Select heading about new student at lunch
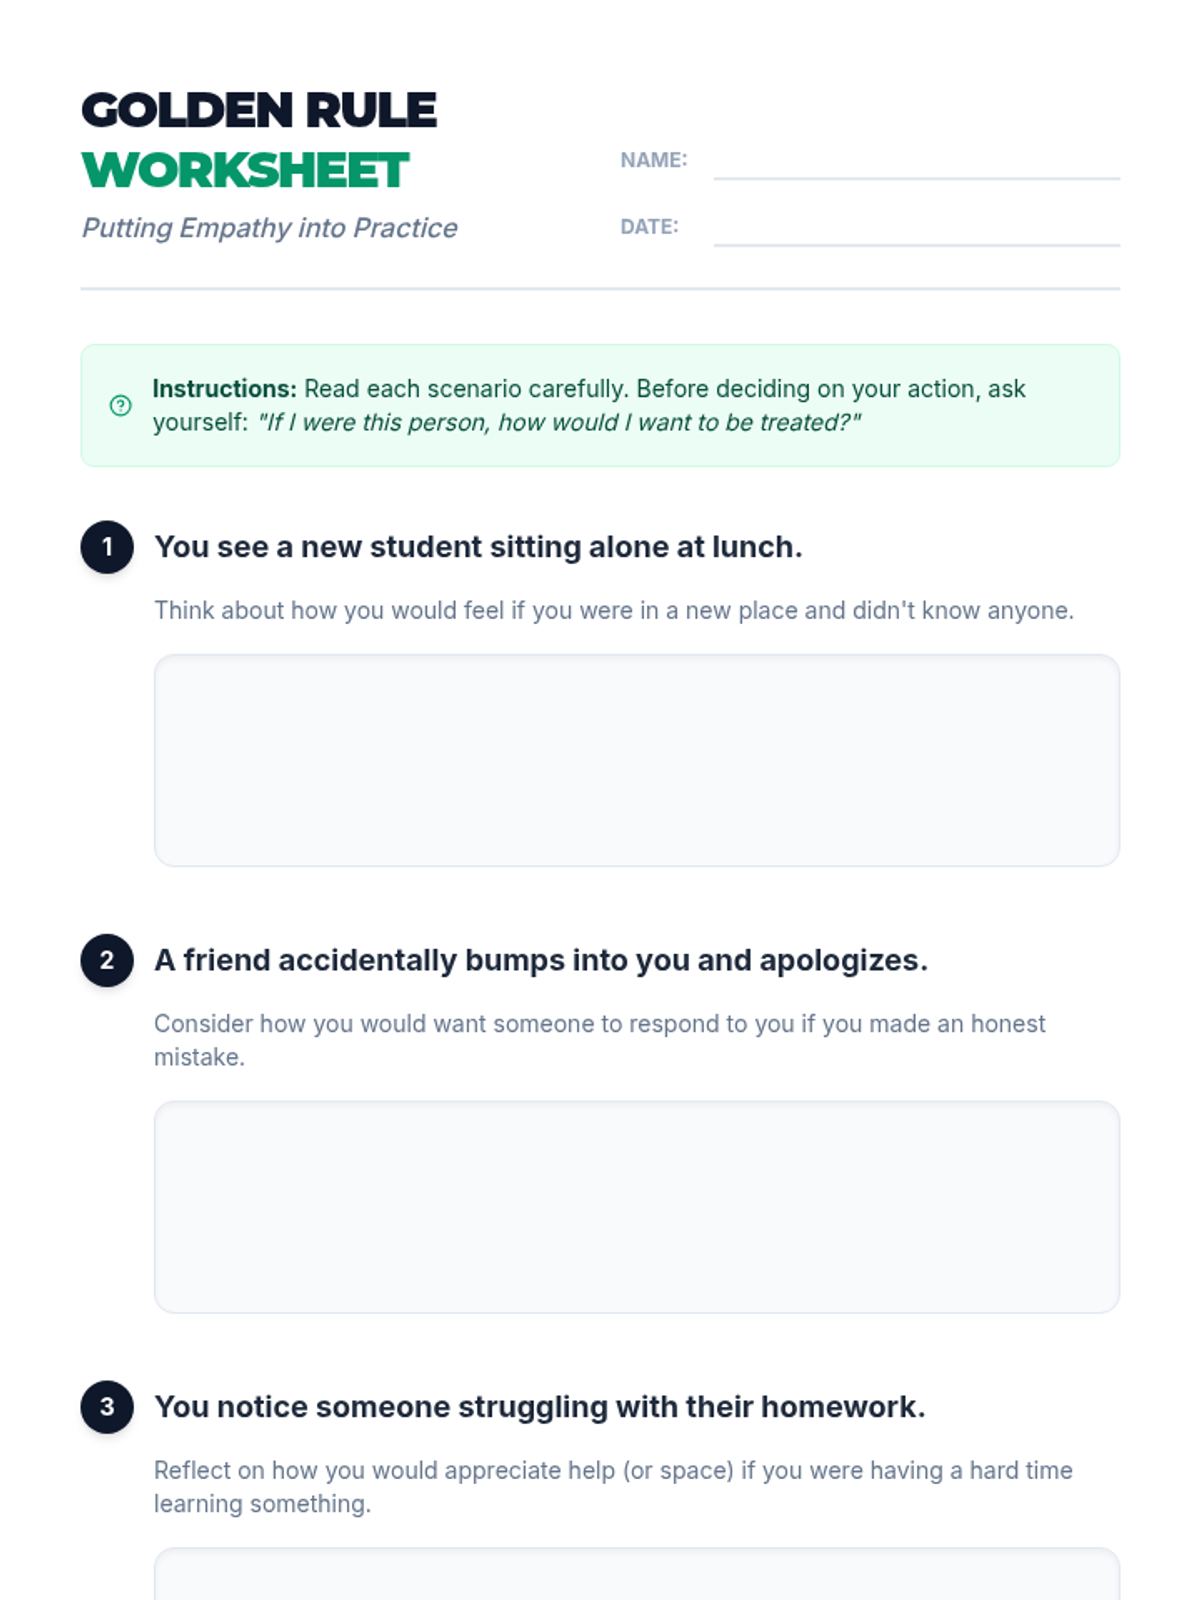 tap(478, 547)
